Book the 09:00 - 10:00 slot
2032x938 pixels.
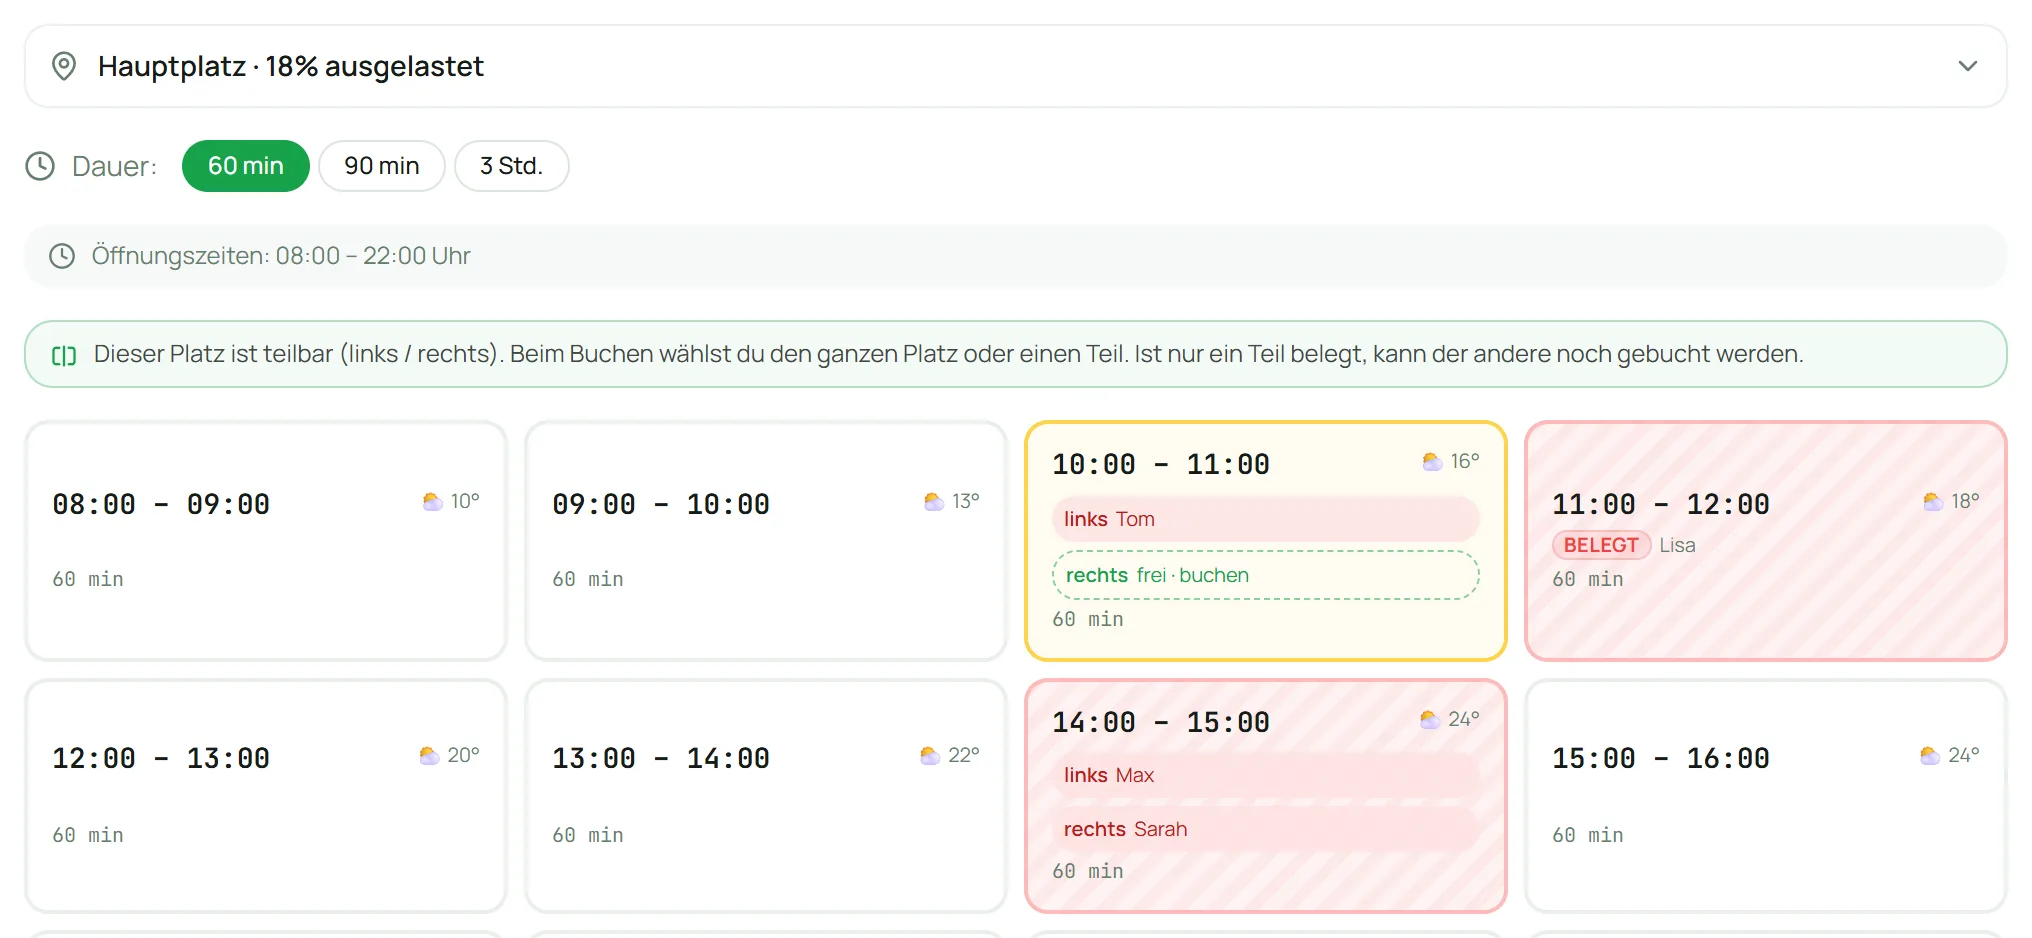pyautogui.click(x=766, y=541)
